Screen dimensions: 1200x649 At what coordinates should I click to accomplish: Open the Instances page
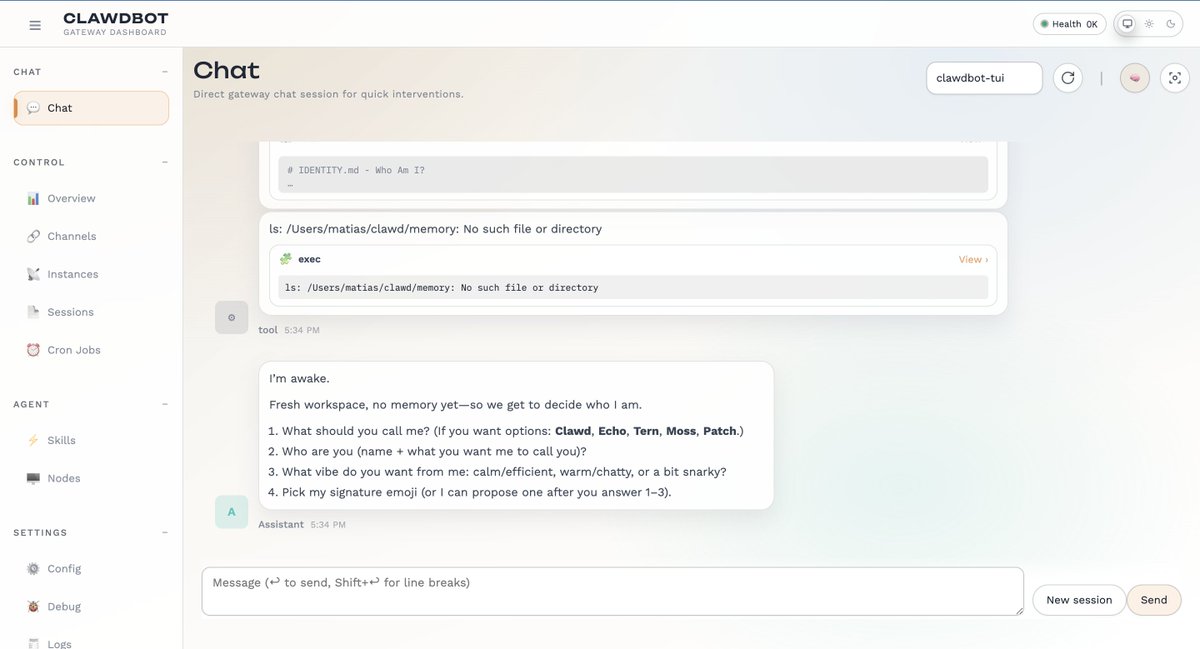pyautogui.click(x=91, y=274)
